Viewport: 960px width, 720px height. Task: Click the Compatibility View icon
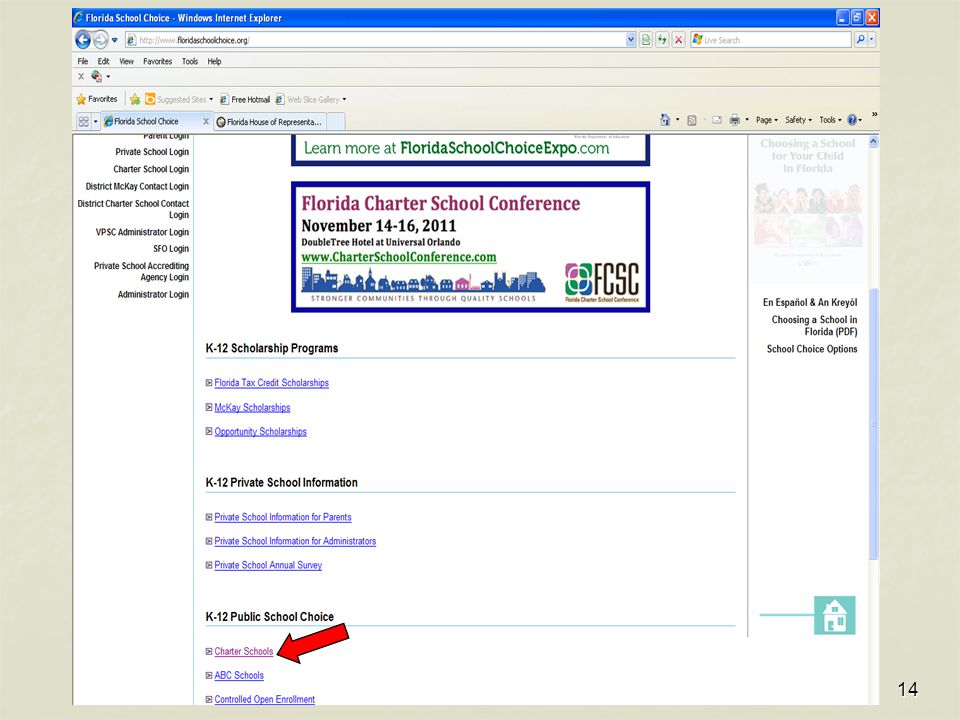646,40
